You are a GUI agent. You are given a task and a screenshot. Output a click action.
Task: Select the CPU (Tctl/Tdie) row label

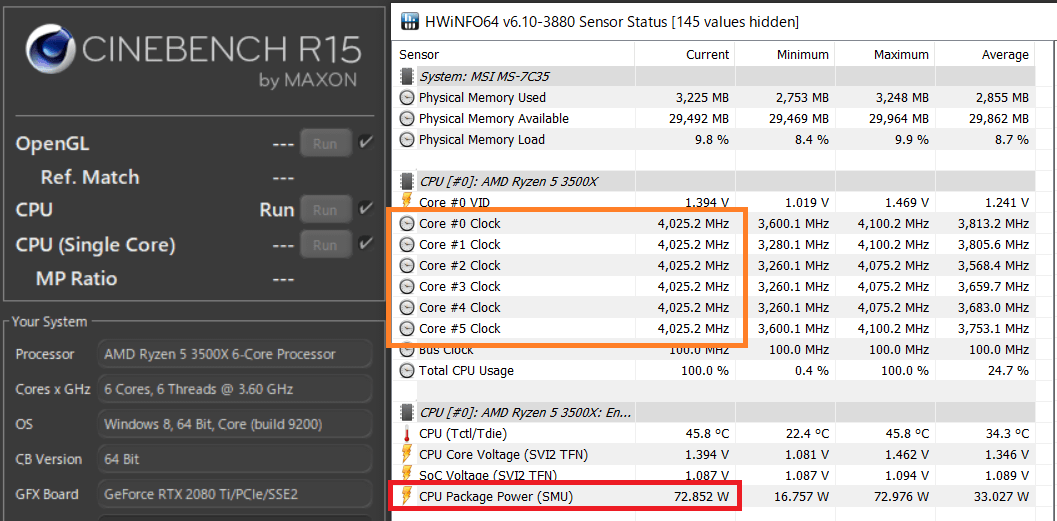click(x=462, y=433)
